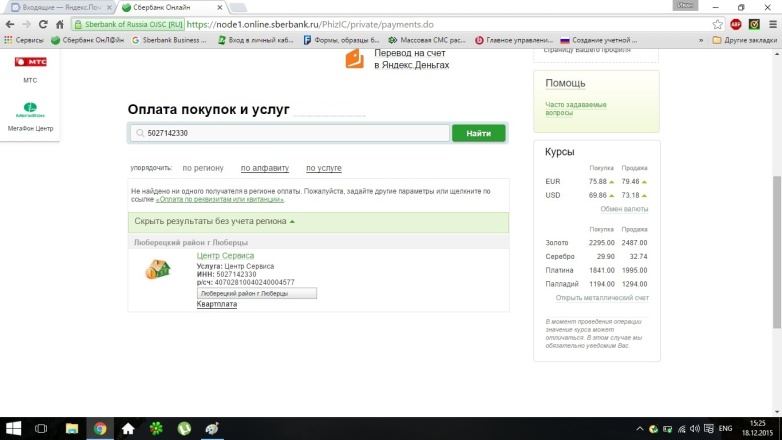Screen dimensions: 782x440
Task: Collapse 'Скрыть результаты без учета региона'
Action: (215, 221)
